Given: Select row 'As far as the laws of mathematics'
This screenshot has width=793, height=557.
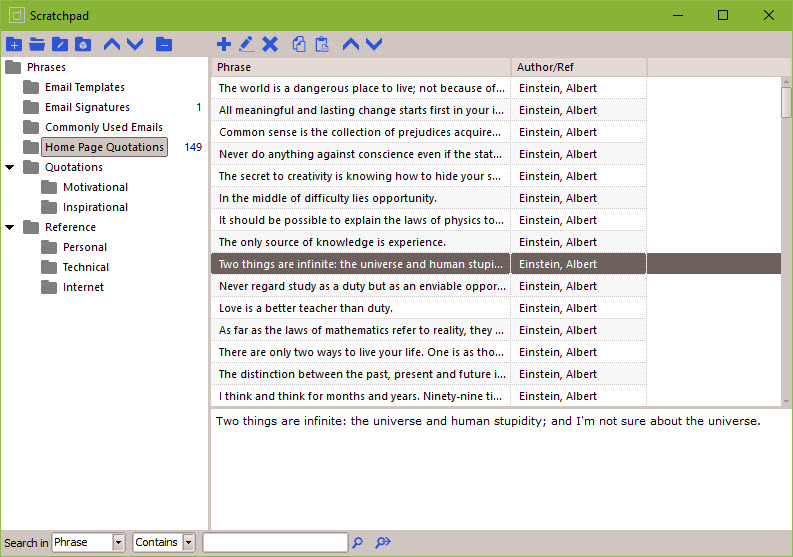Looking at the screenshot, I should pos(429,330).
